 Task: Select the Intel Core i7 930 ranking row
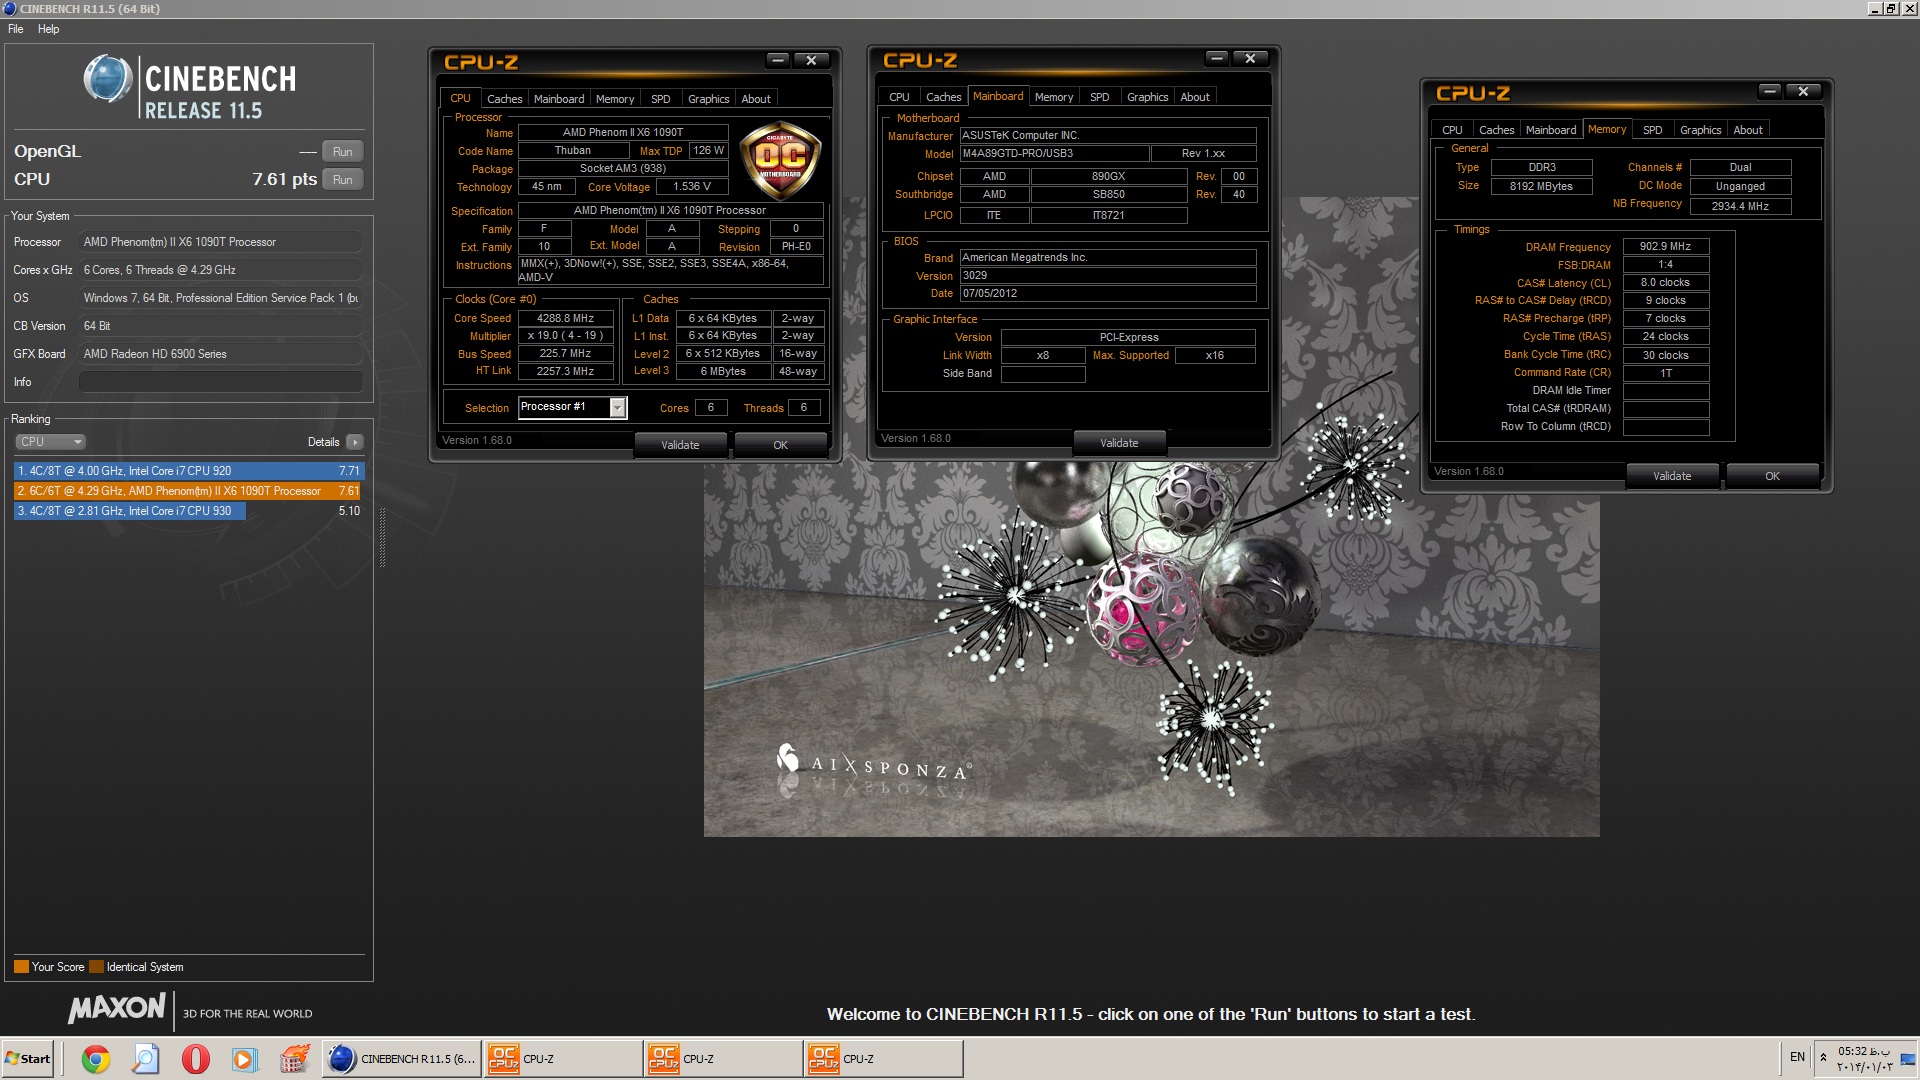click(x=189, y=511)
